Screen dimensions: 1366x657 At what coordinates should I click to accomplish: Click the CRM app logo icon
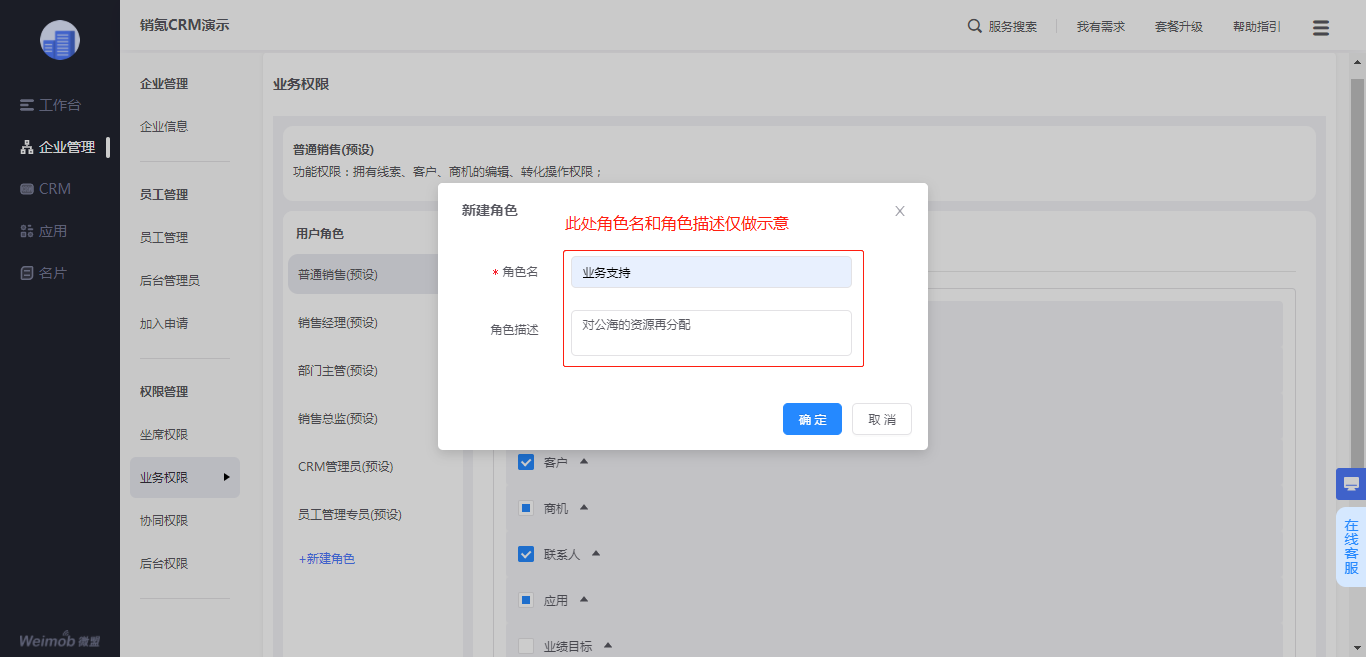click(x=60, y=40)
